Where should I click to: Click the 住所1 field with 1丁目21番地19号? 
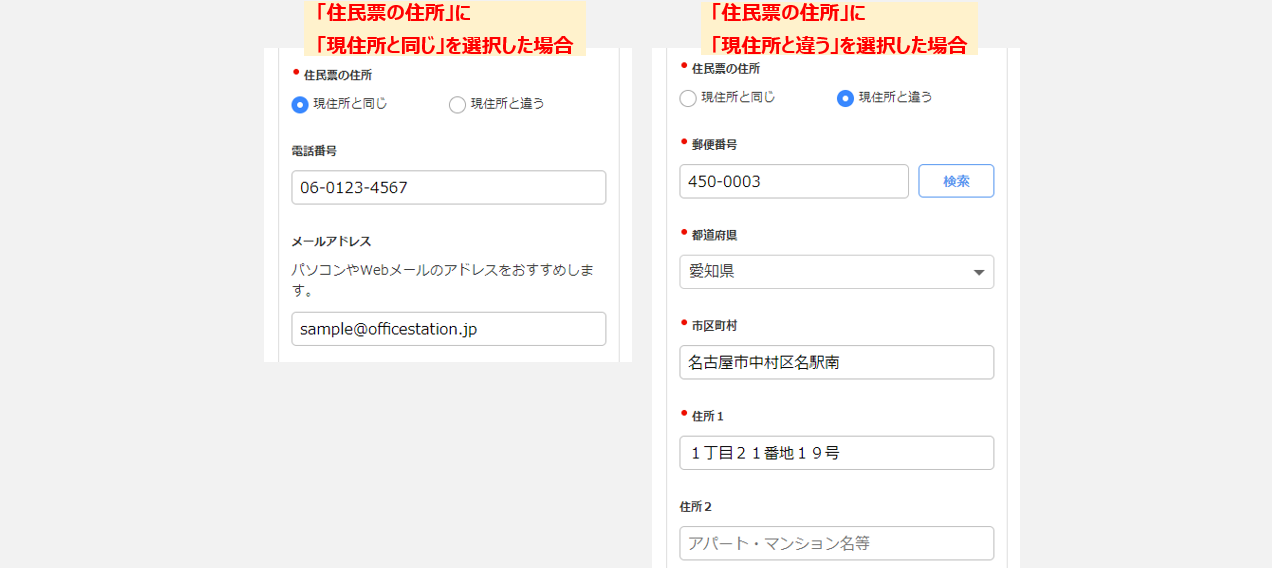(837, 453)
